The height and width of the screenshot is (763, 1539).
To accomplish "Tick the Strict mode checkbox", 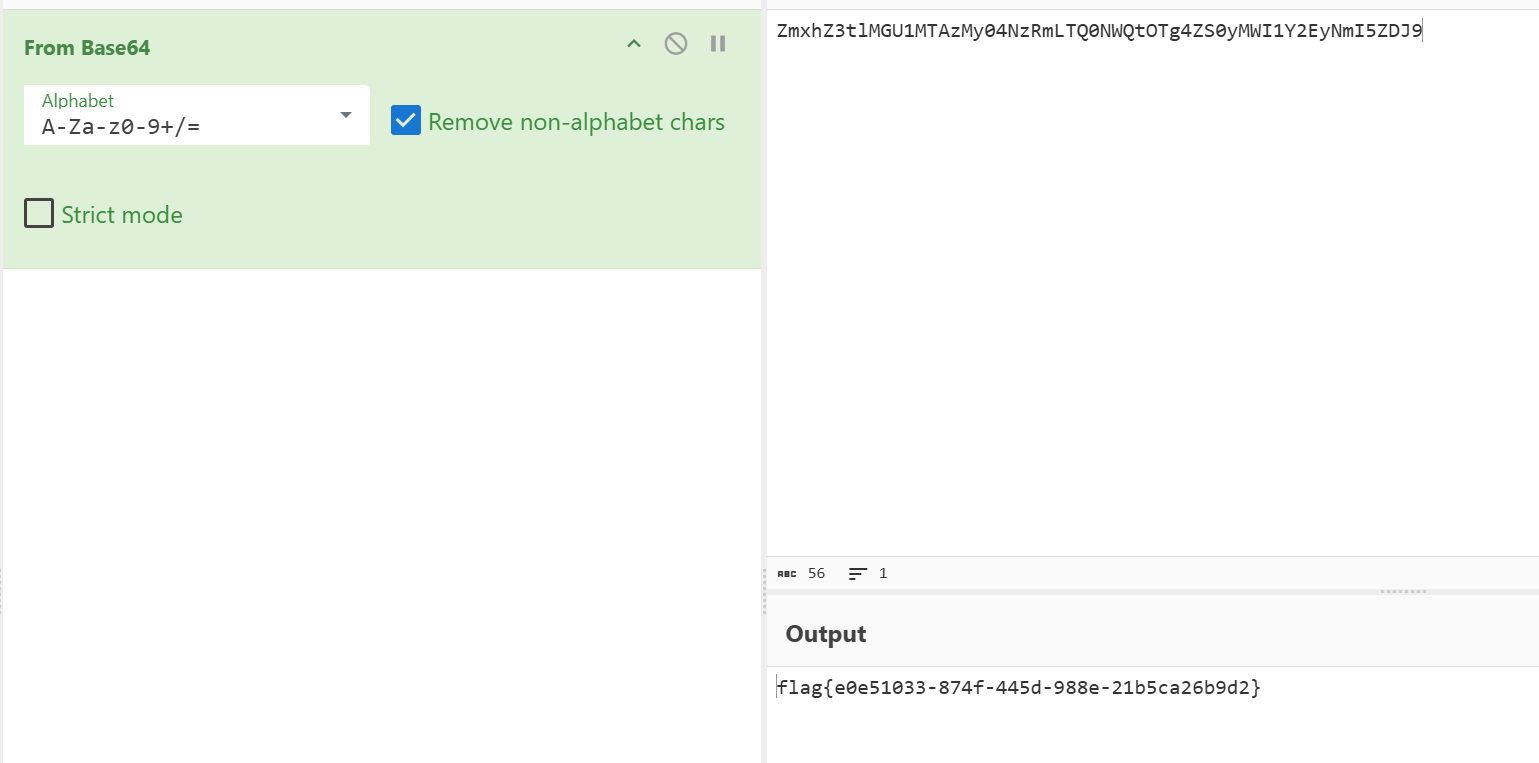I will (39, 214).
